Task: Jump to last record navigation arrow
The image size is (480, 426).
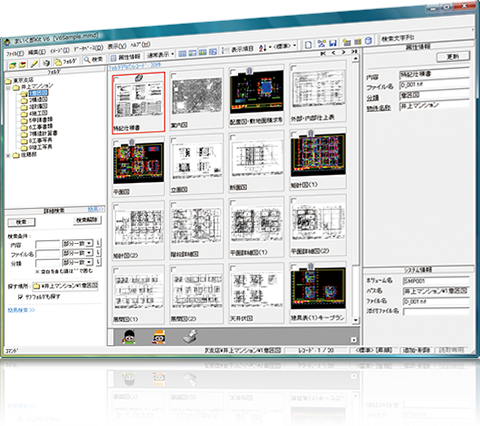Action: [x=354, y=52]
